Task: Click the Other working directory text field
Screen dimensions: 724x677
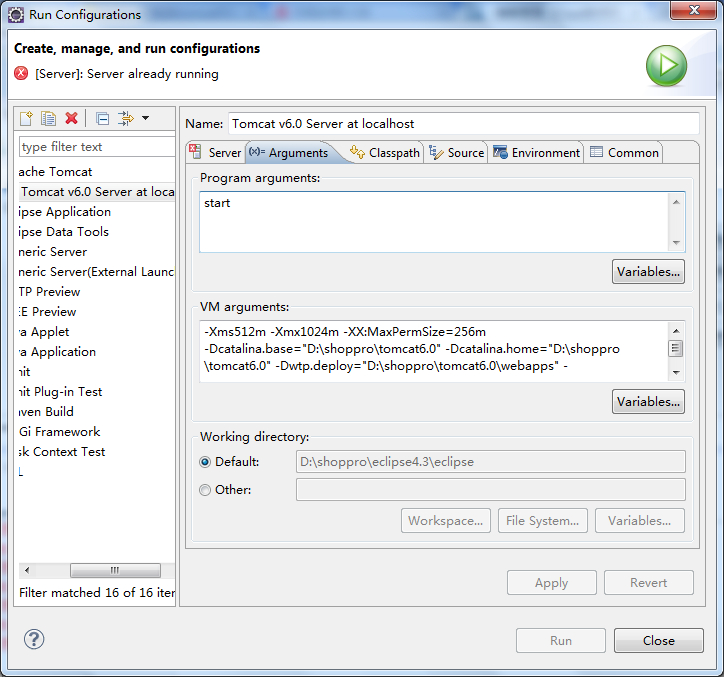Action: coord(491,490)
